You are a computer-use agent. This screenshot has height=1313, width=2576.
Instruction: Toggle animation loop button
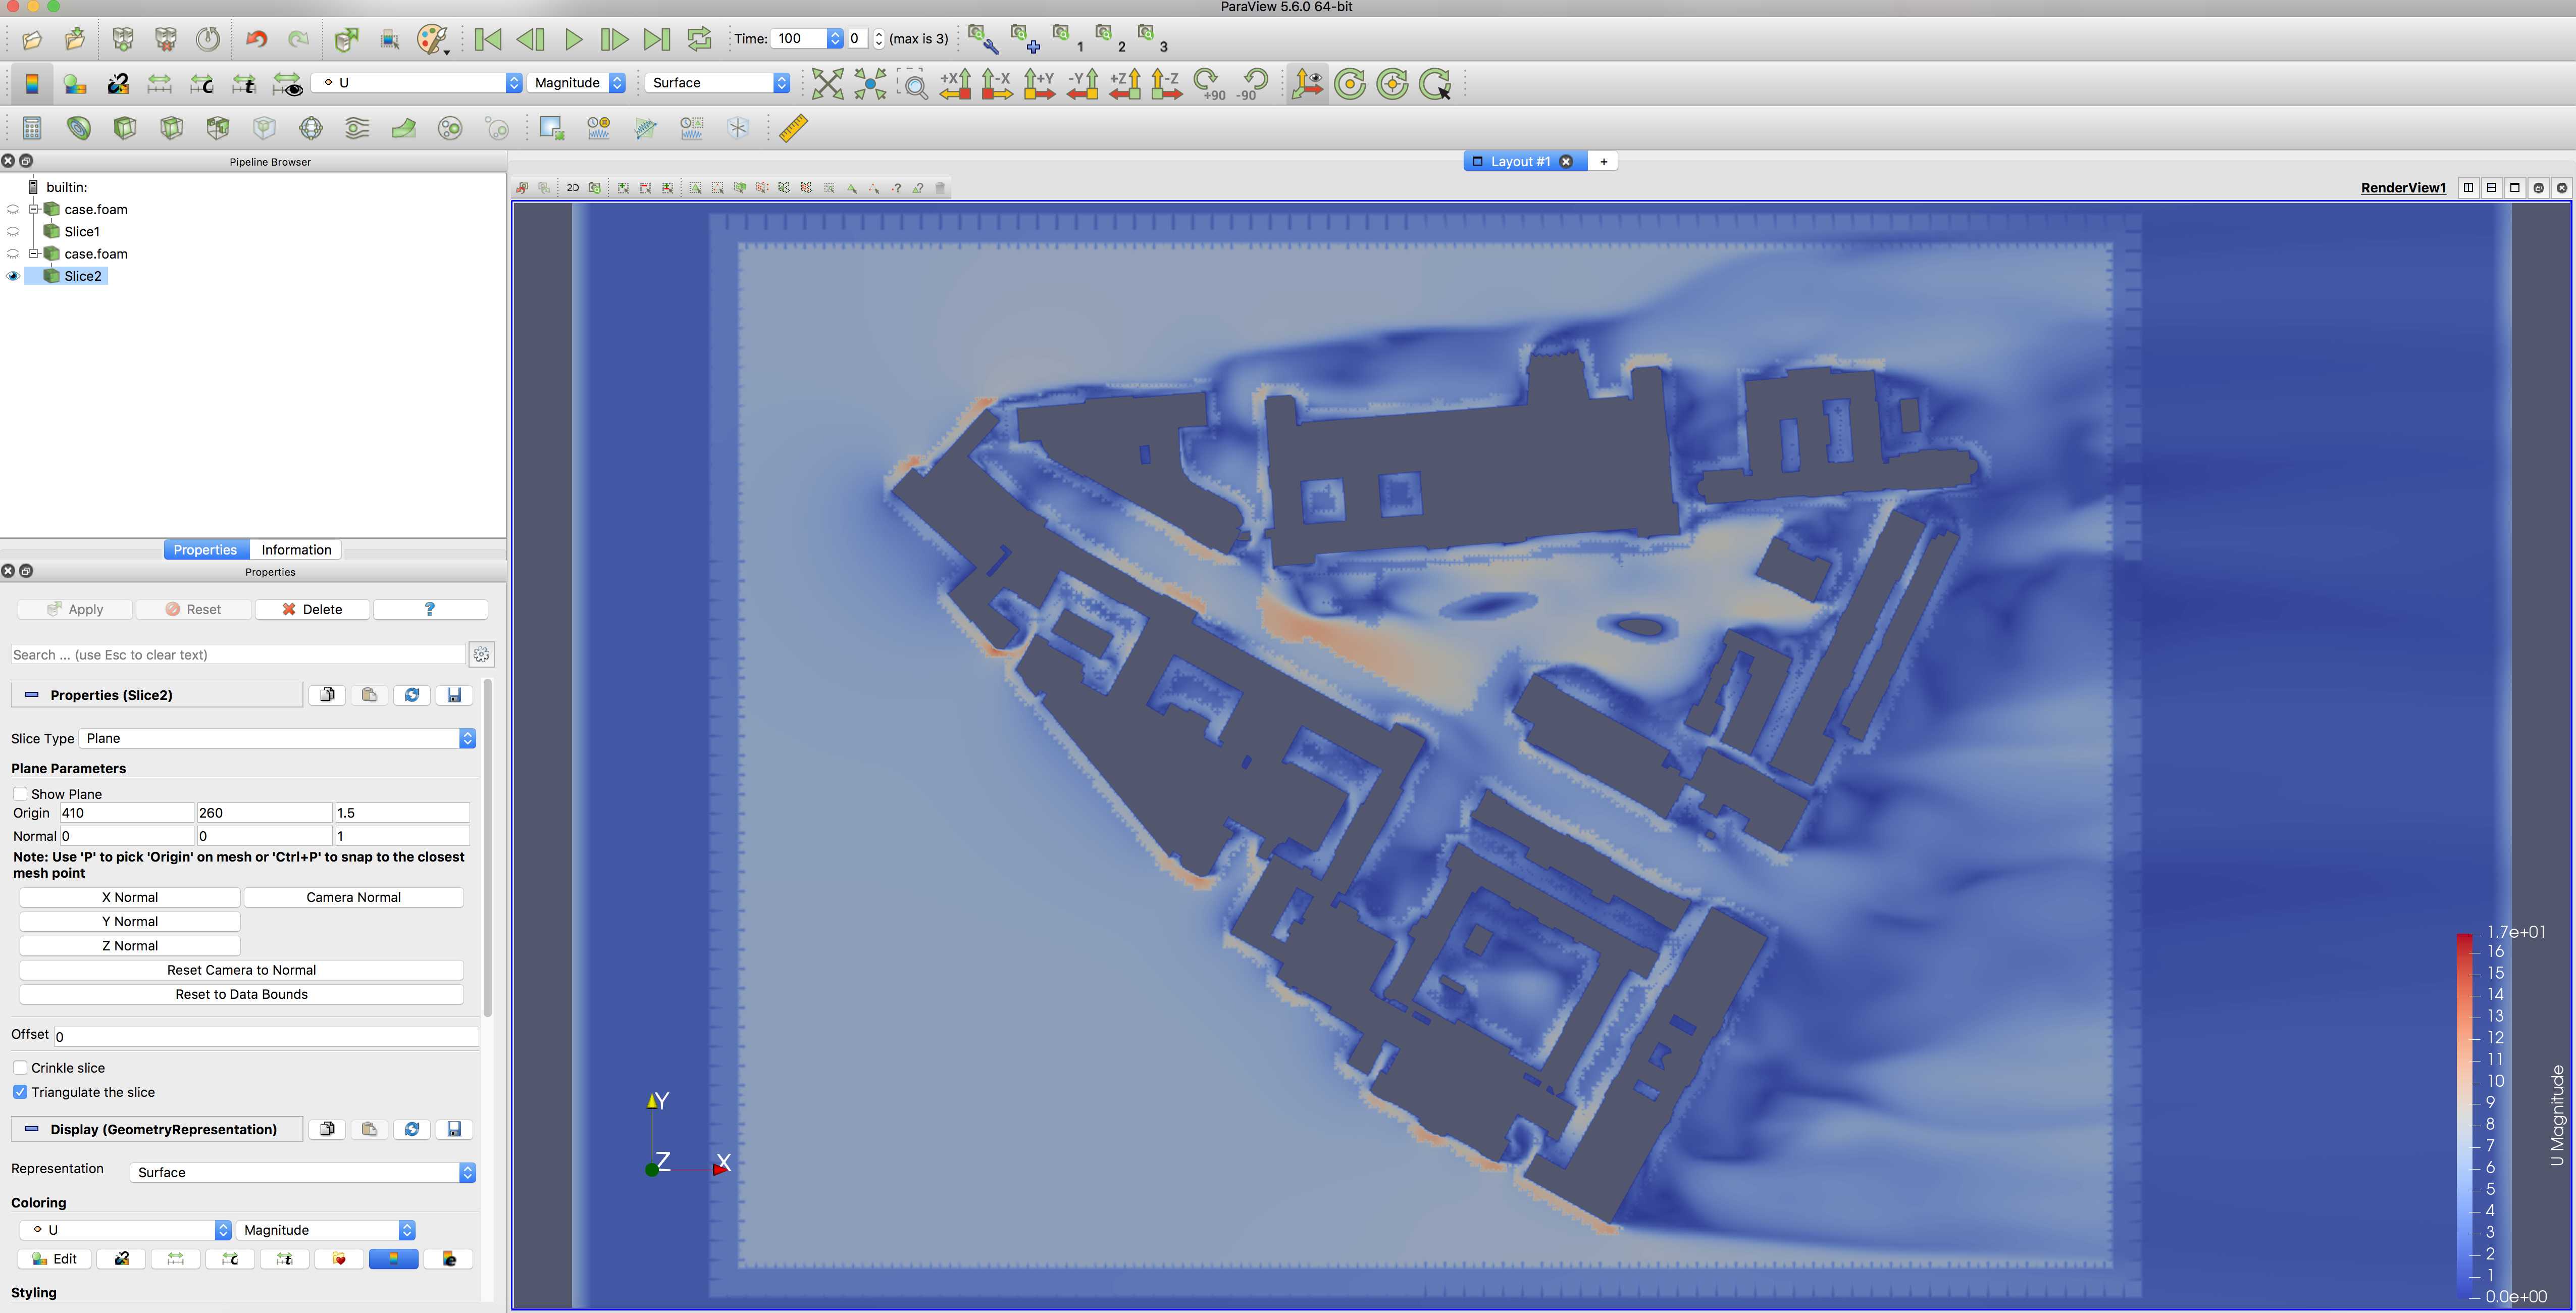(699, 39)
